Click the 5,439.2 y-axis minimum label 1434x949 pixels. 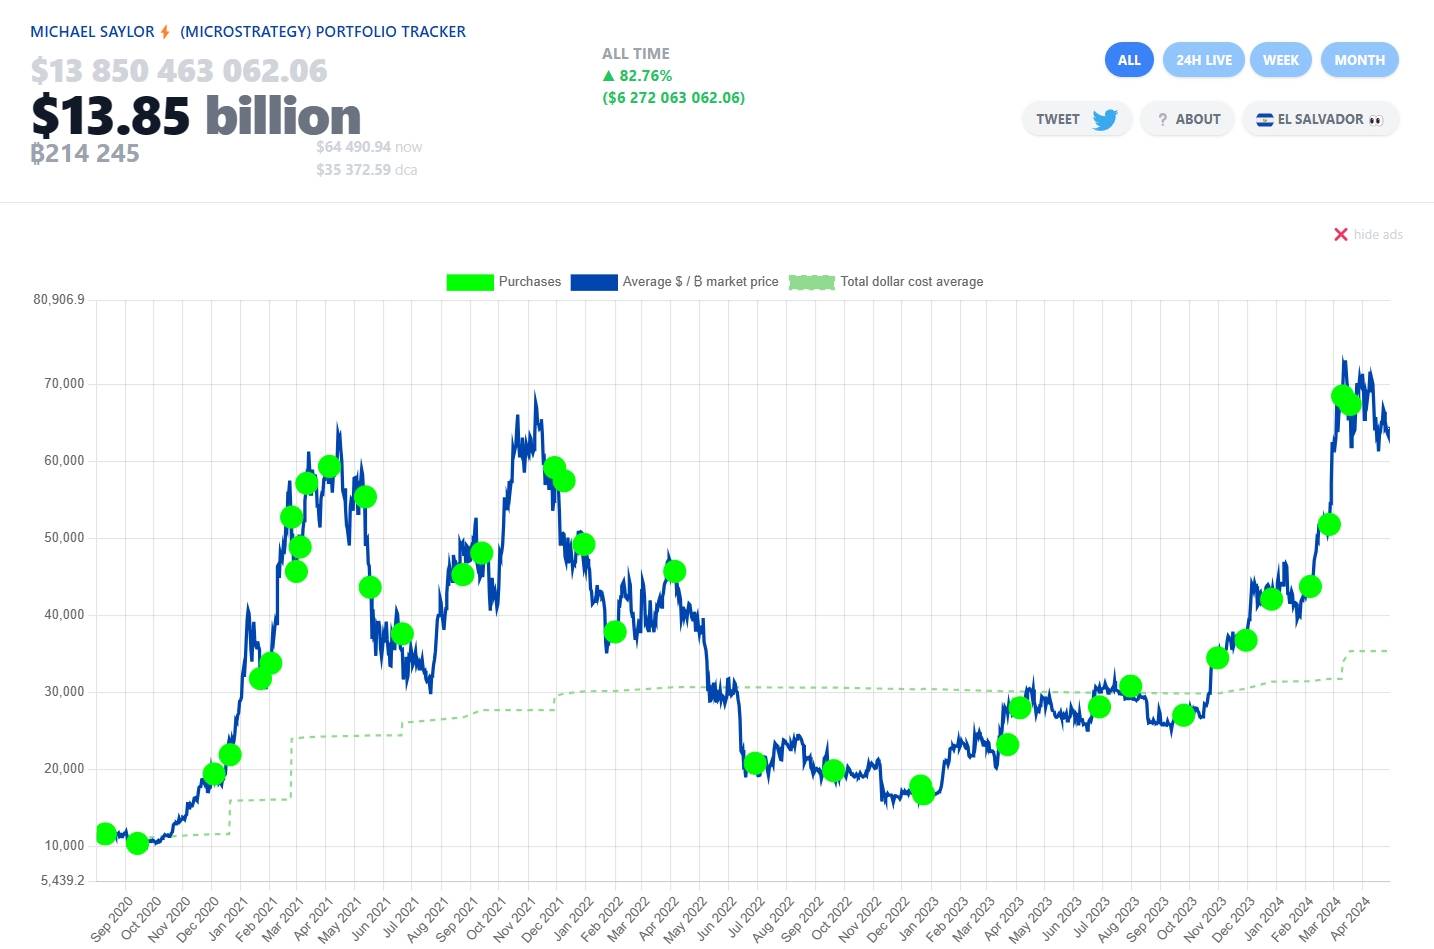[62, 881]
